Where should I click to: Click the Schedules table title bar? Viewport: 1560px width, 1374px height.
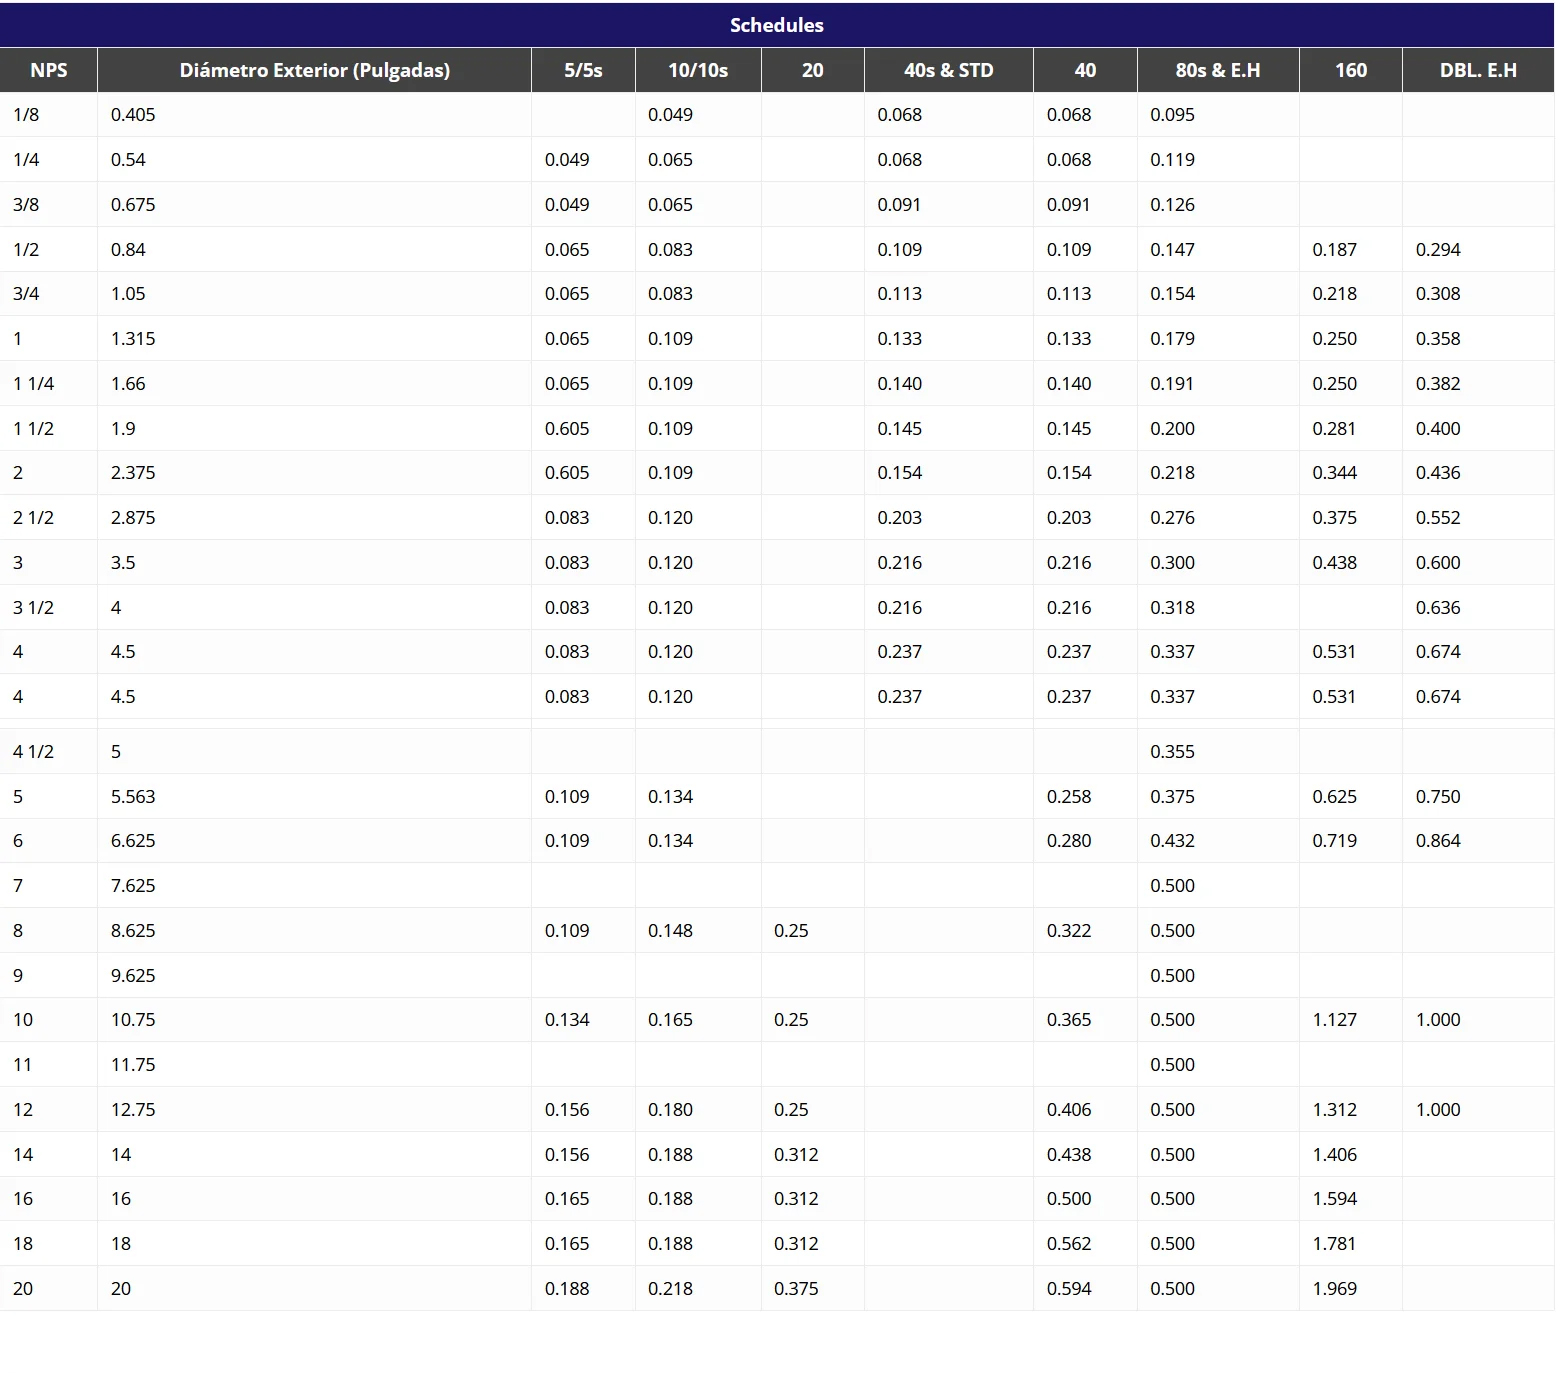777,25
